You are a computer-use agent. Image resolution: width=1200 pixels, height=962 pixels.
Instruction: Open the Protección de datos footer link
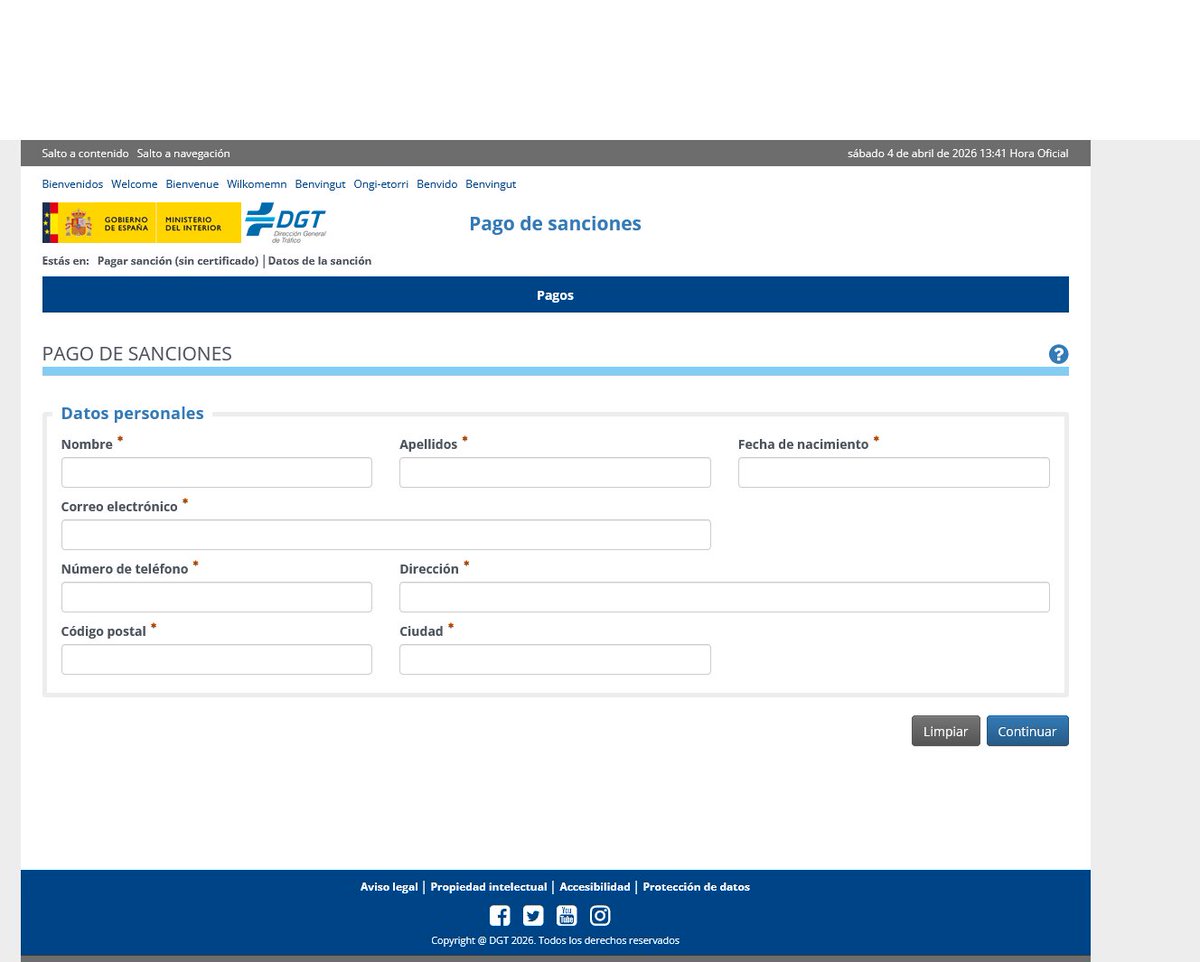click(696, 887)
